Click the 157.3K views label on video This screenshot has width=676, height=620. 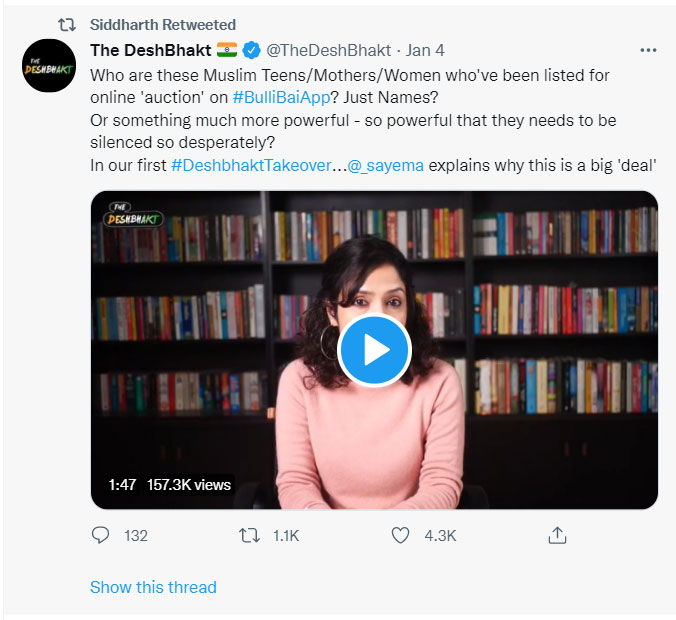[189, 485]
